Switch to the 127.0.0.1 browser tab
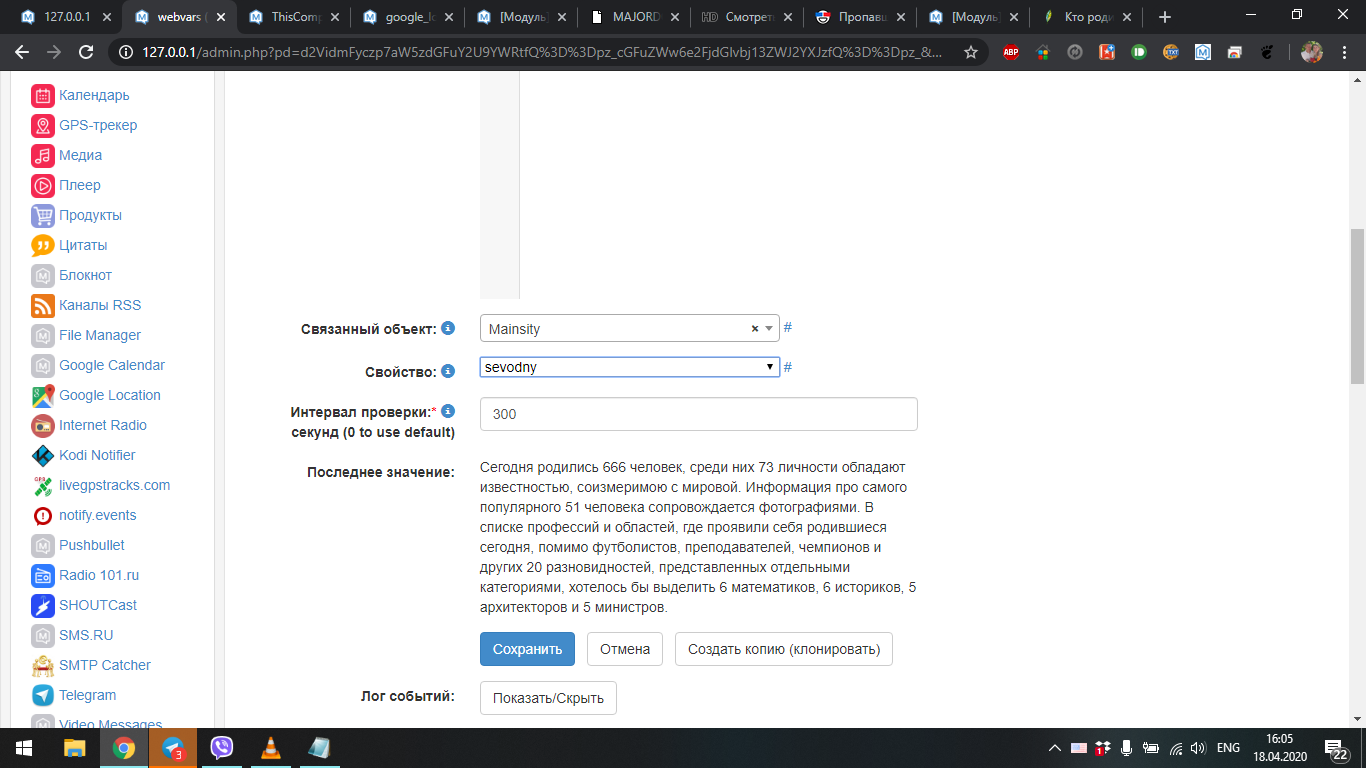Viewport: 1366px width, 768px height. [x=60, y=16]
